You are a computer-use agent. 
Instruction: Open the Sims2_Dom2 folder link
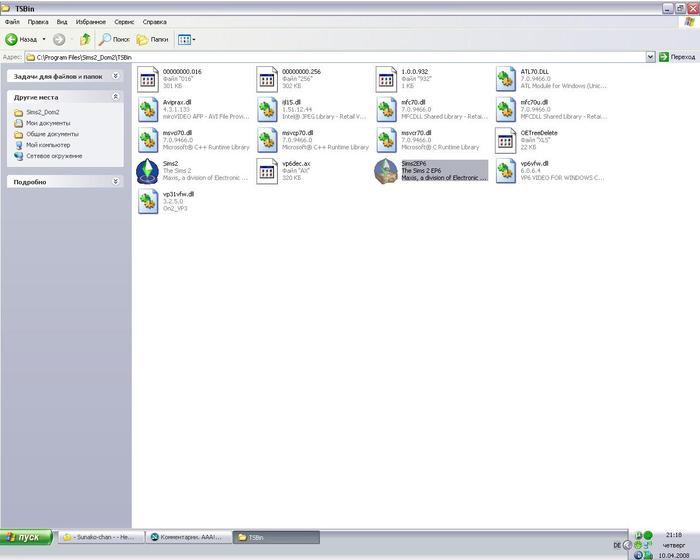[42, 112]
